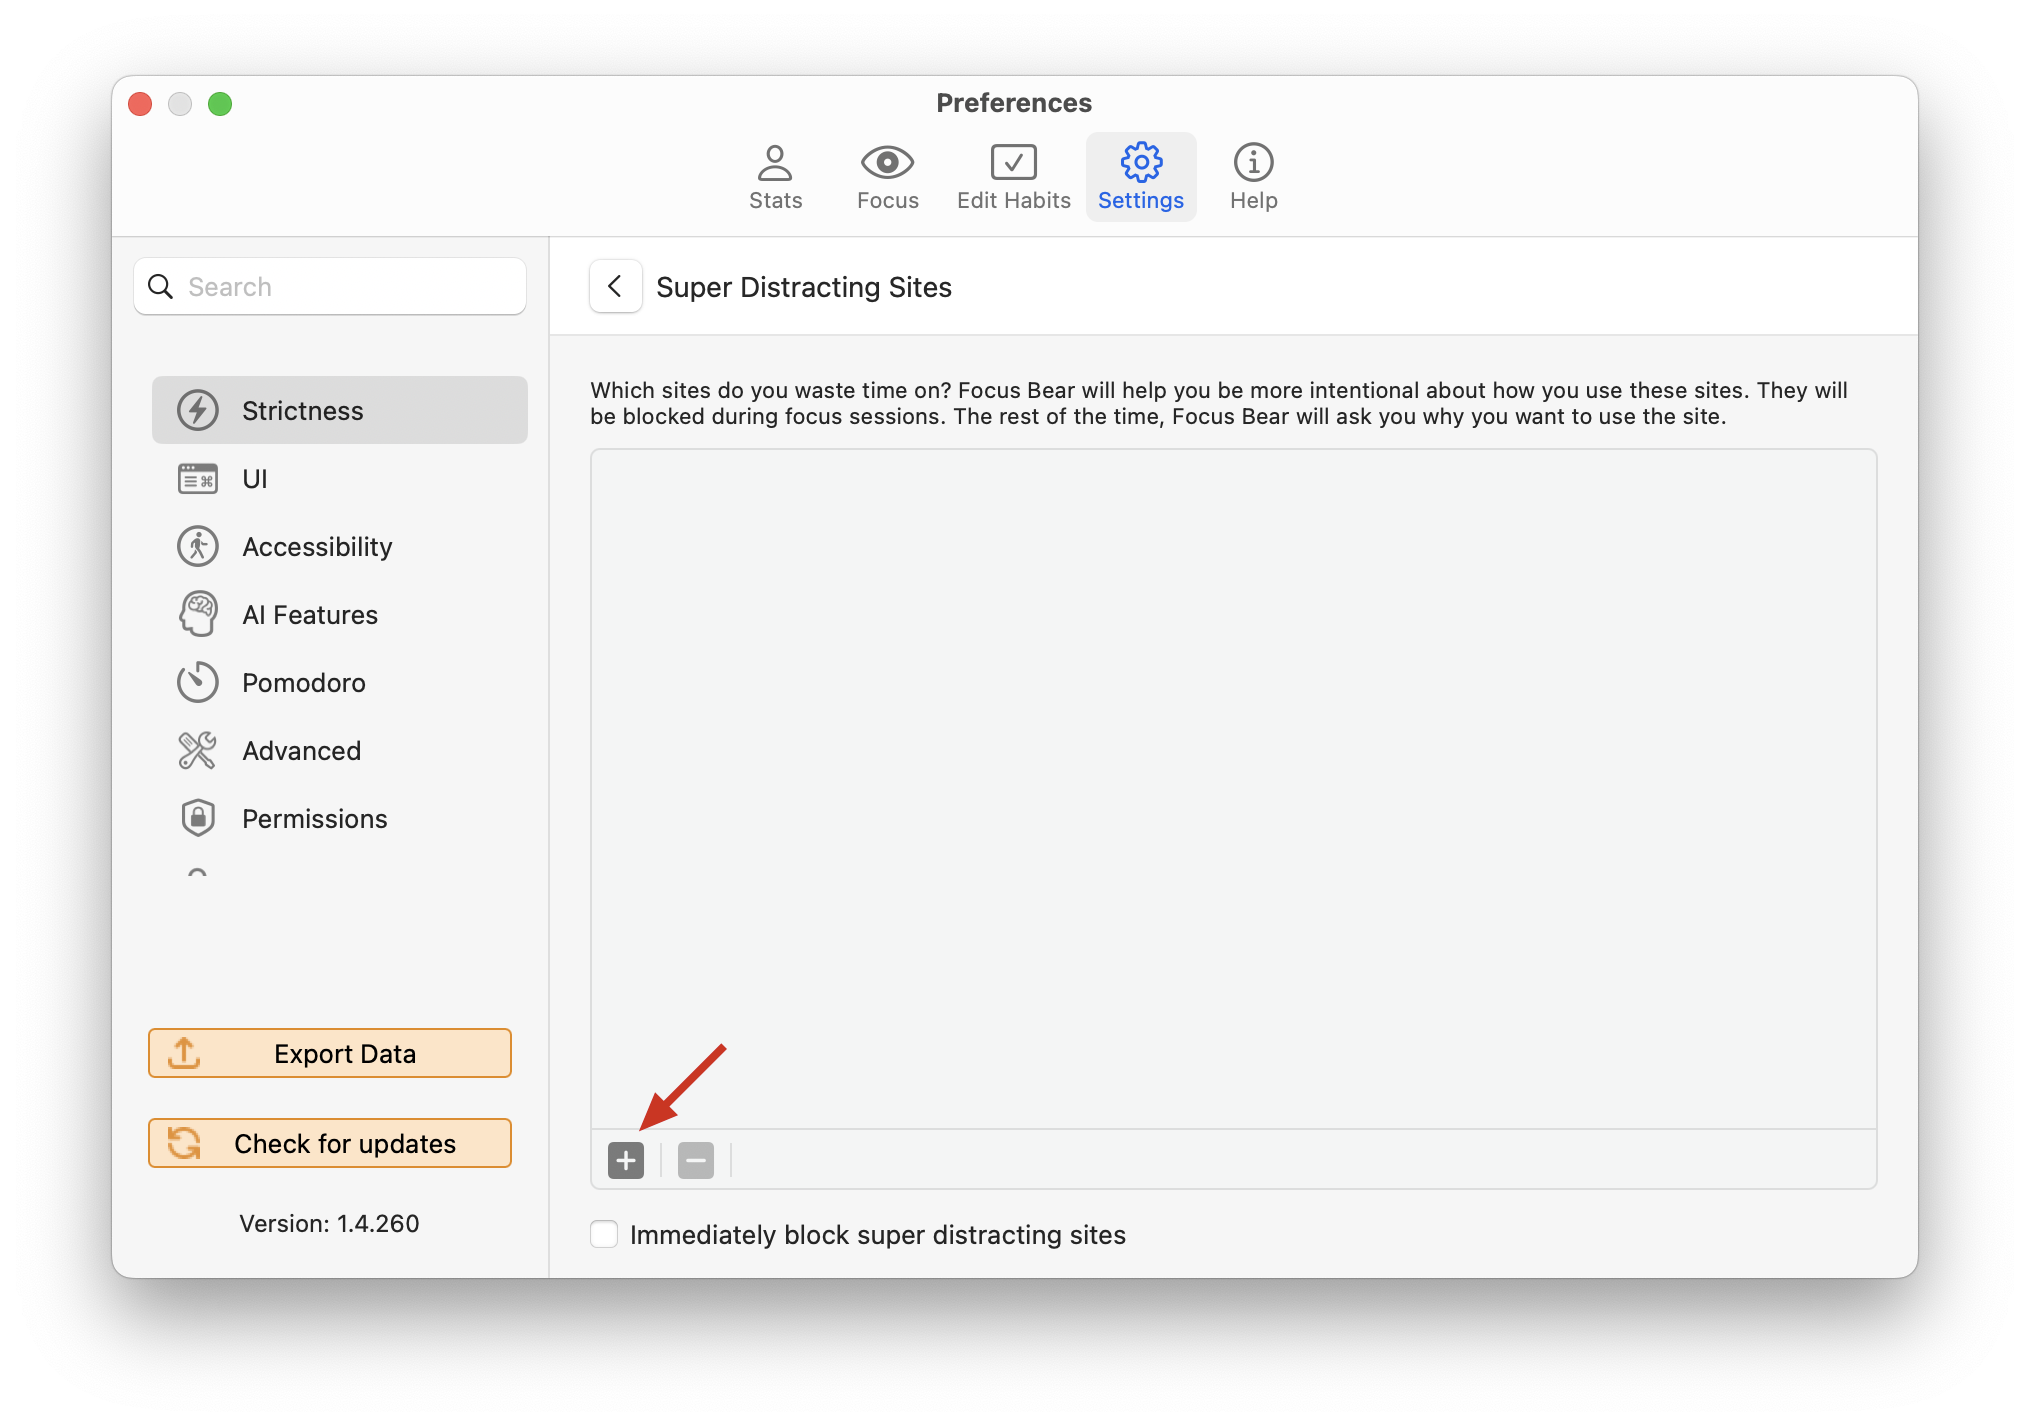Viewport: 2030px width, 1426px height.
Task: Open Pomodoro settings
Action: (340, 682)
